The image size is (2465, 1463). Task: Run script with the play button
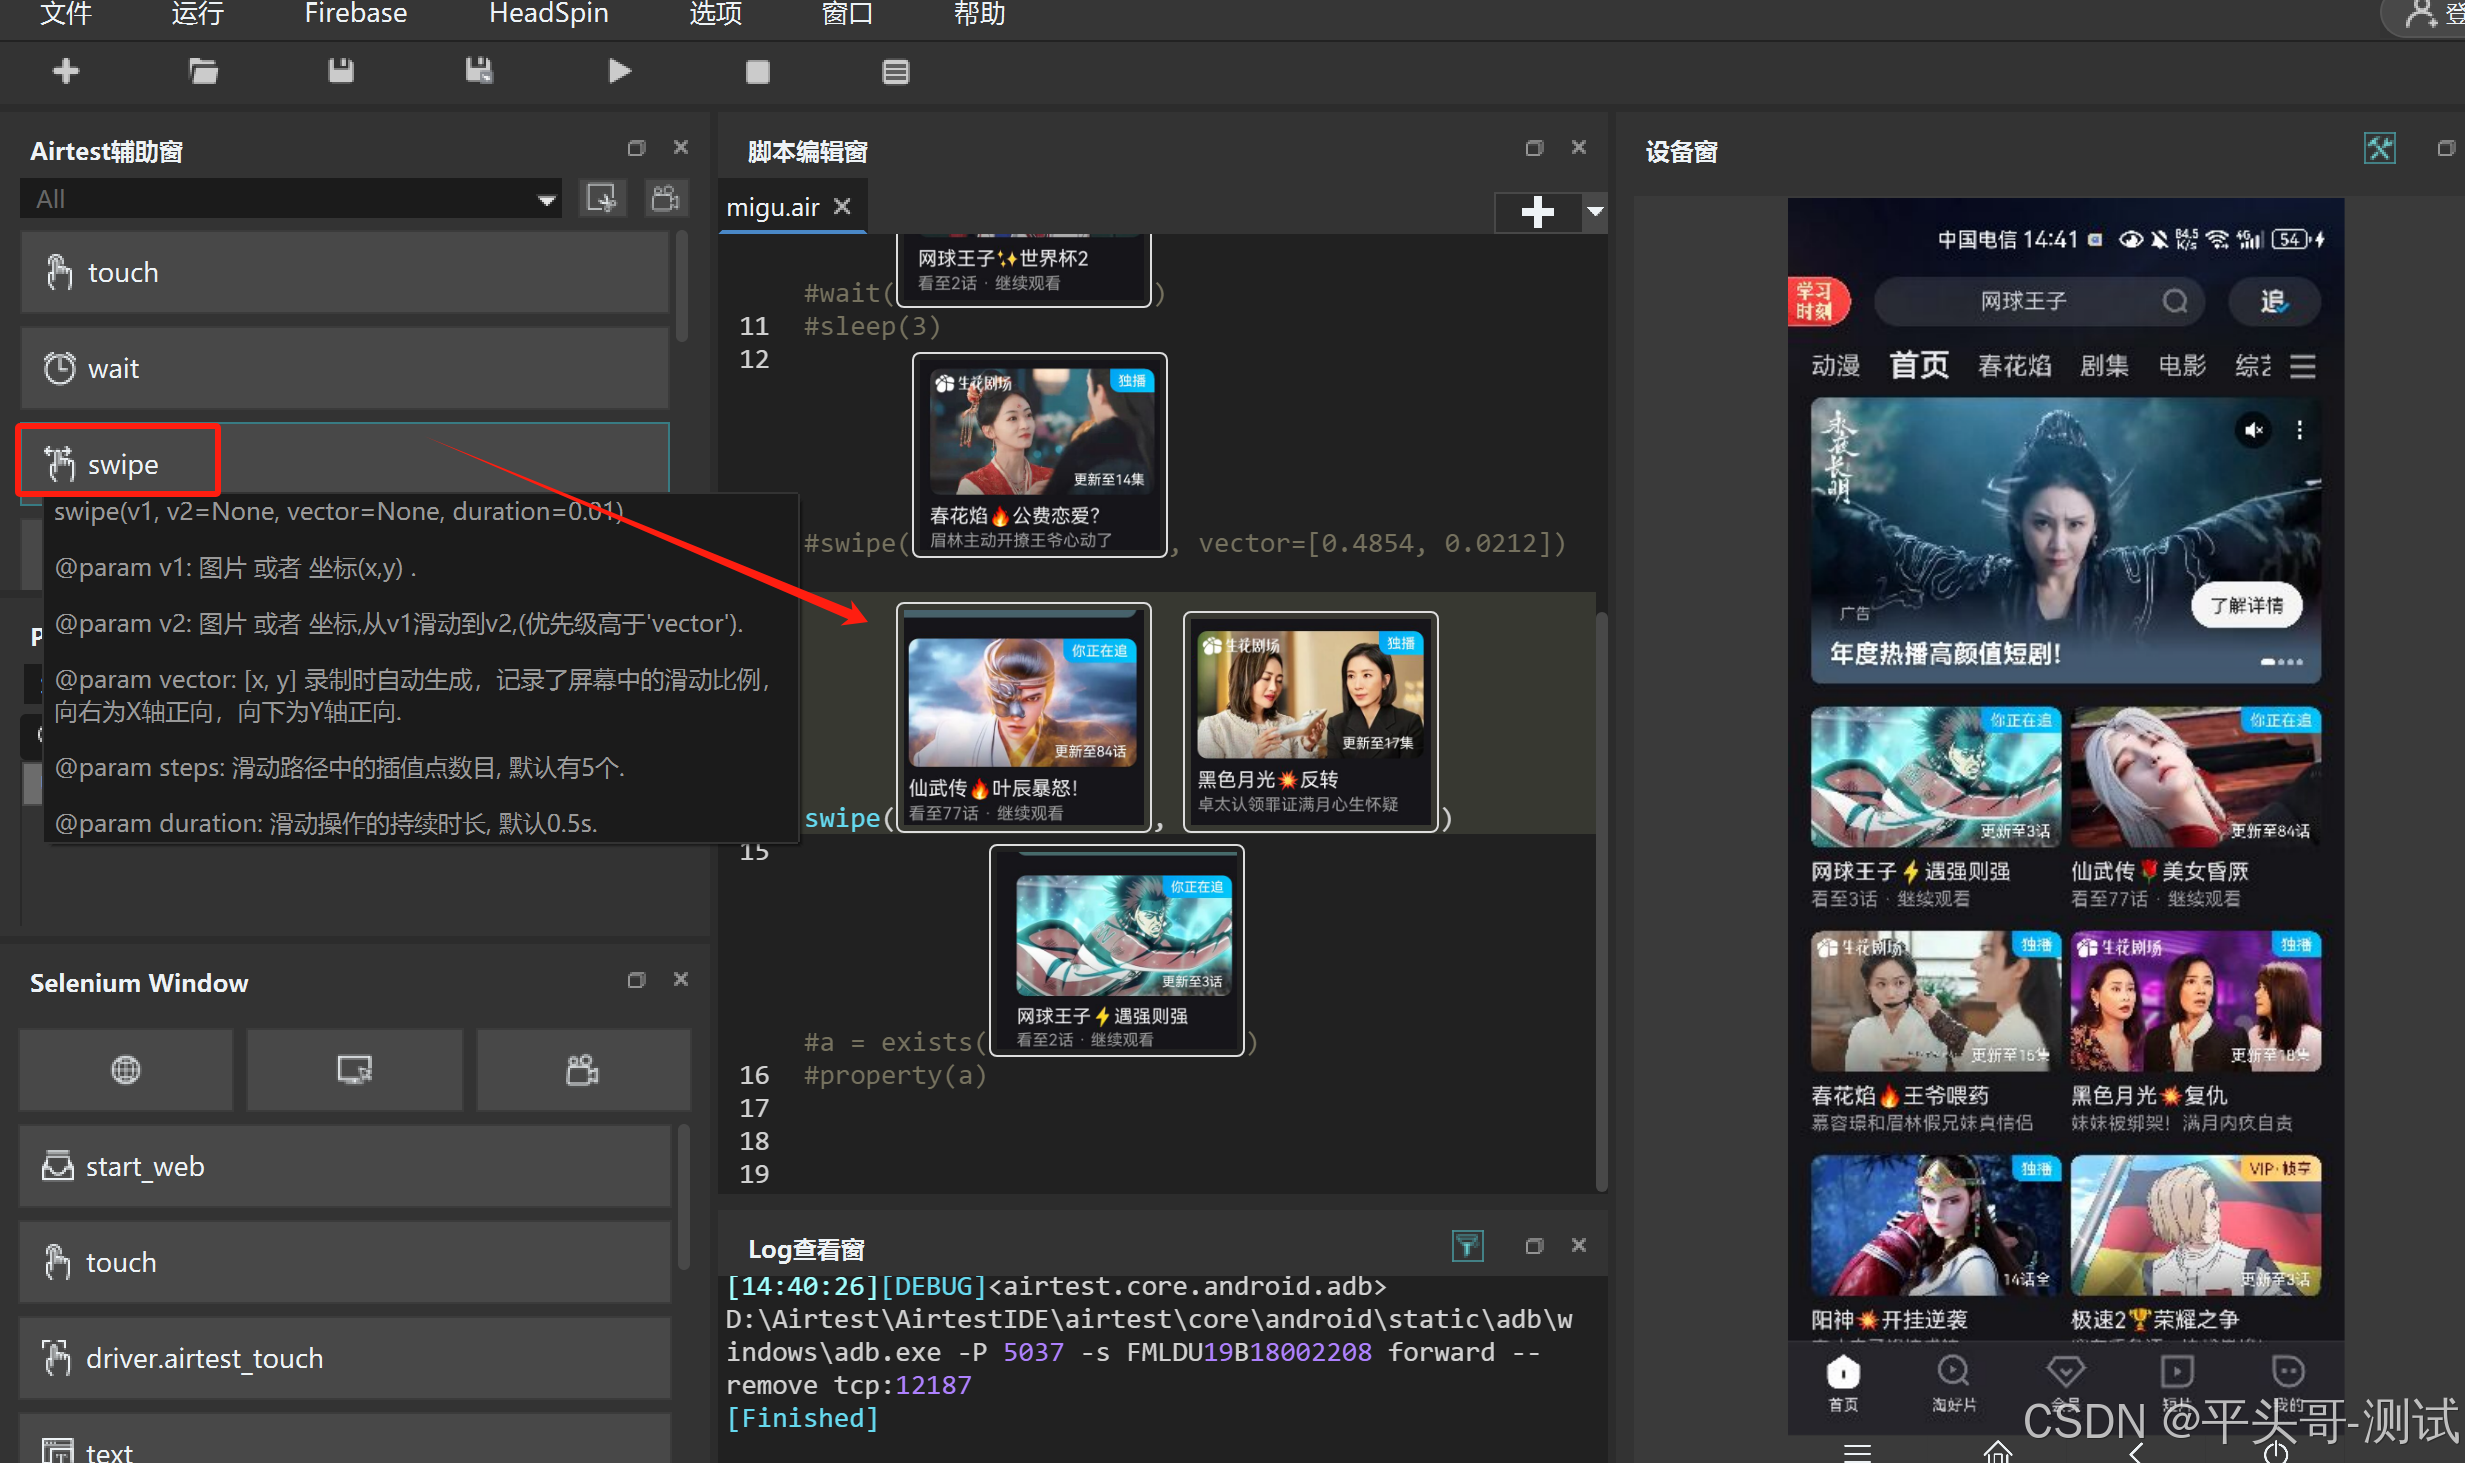(619, 71)
